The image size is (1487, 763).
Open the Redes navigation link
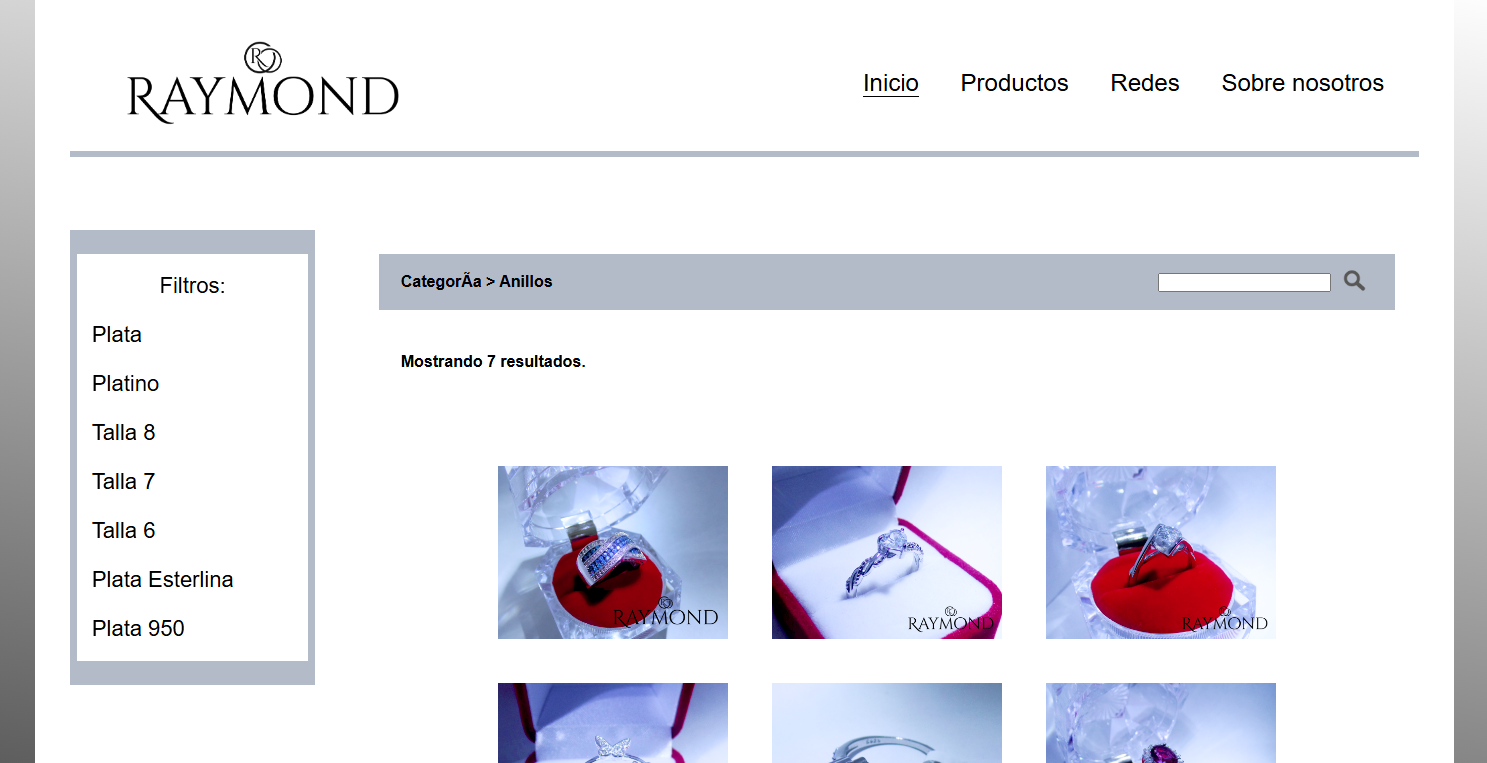click(1145, 83)
